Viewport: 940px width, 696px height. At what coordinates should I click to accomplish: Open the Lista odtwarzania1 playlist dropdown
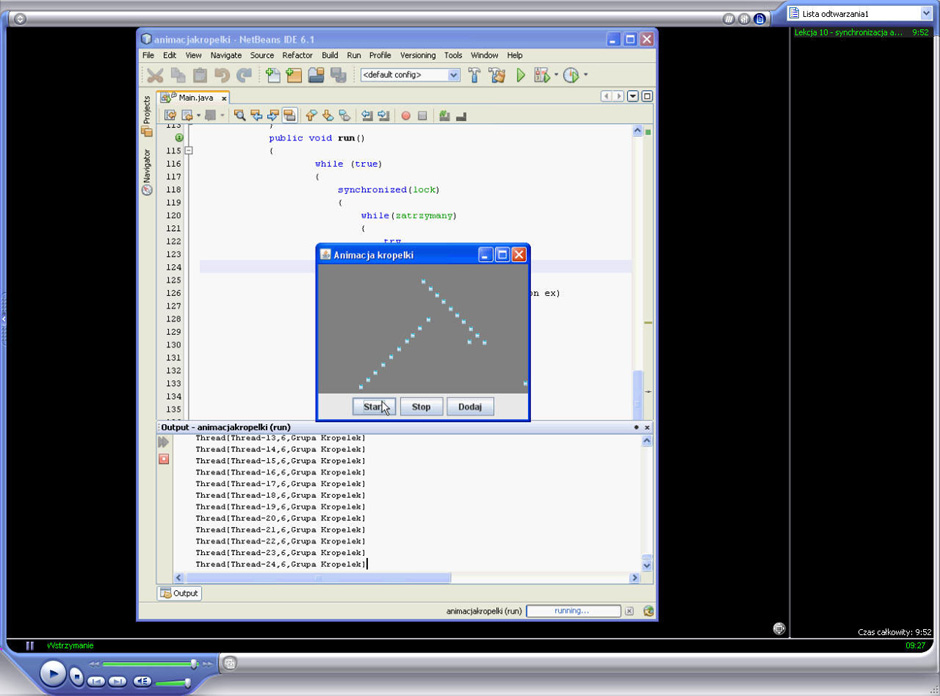point(926,14)
